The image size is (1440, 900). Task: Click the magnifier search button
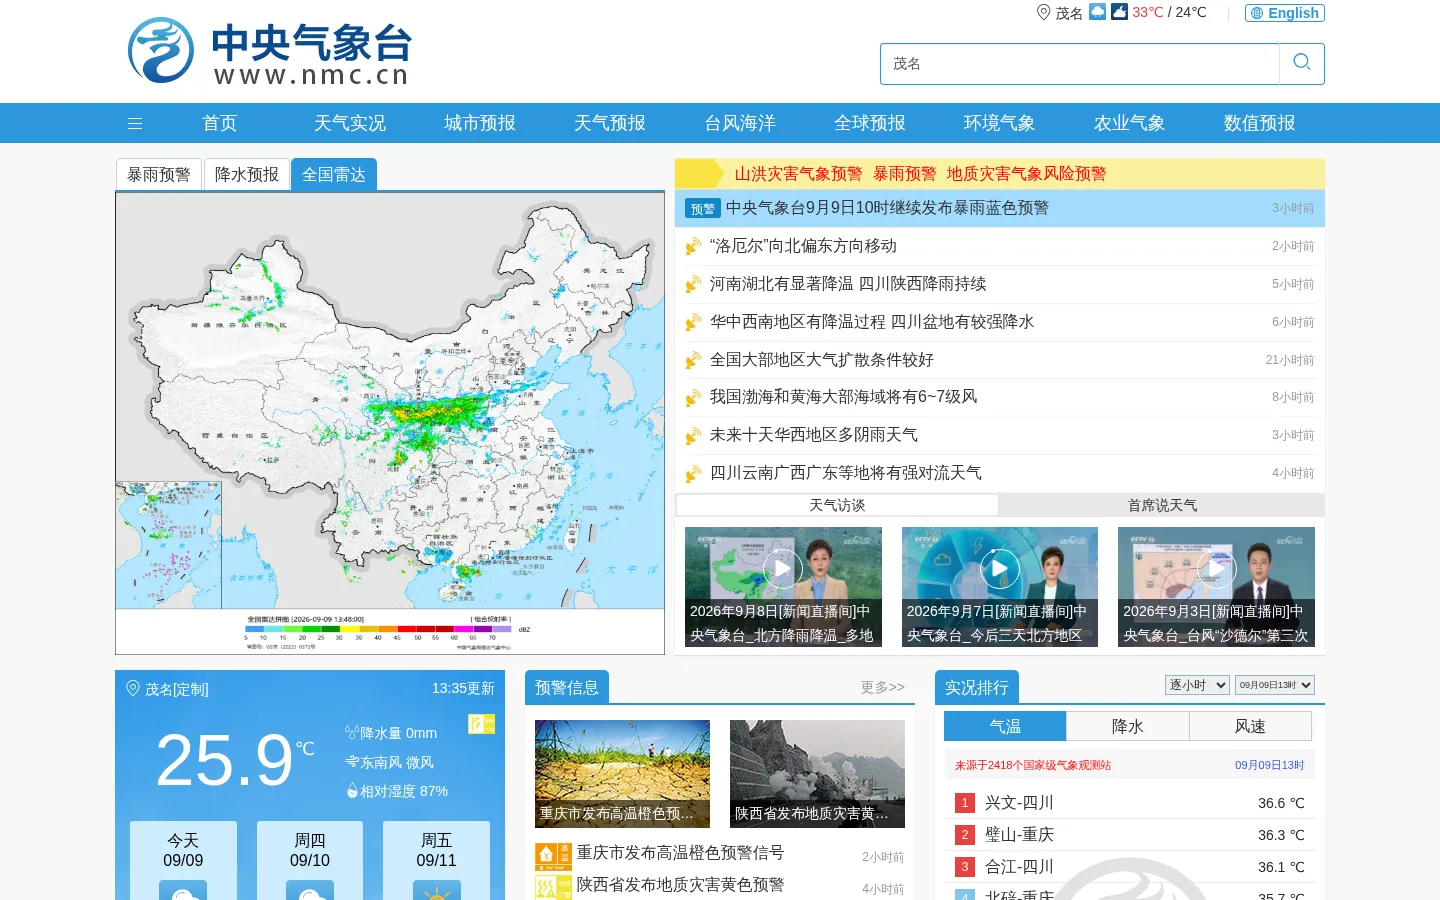click(1301, 63)
